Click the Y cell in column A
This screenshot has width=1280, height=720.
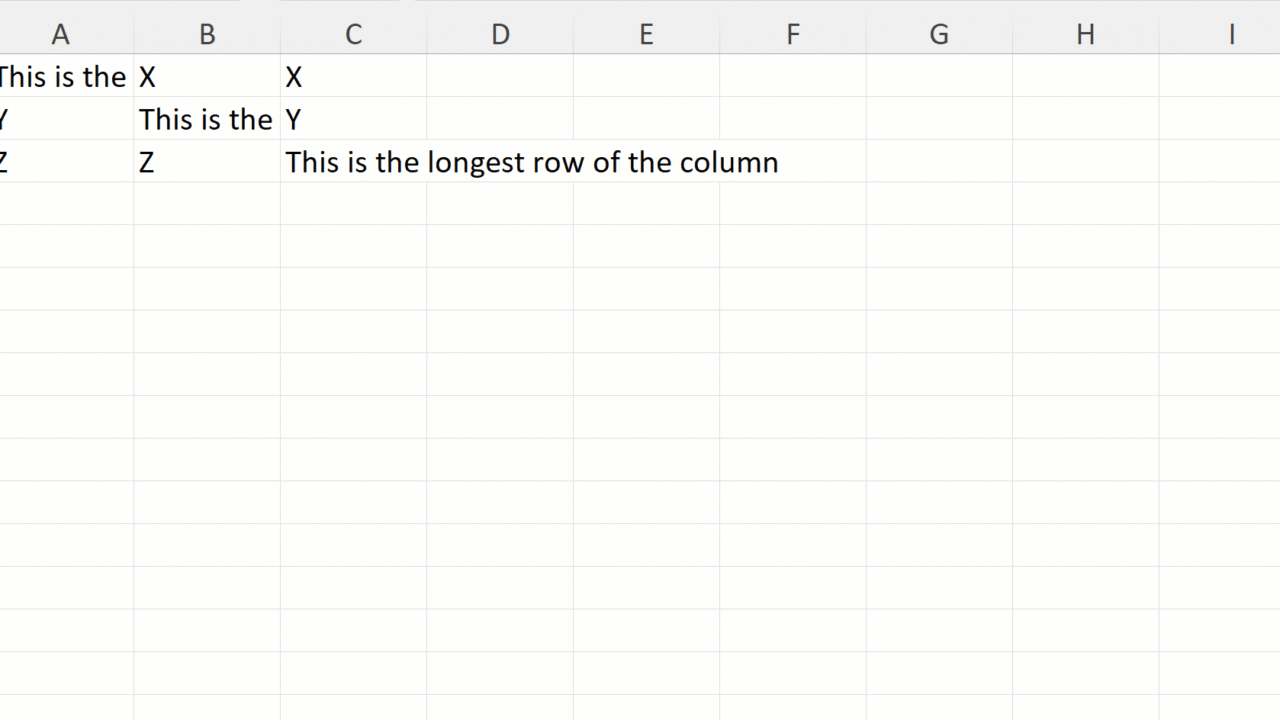click(x=63, y=120)
